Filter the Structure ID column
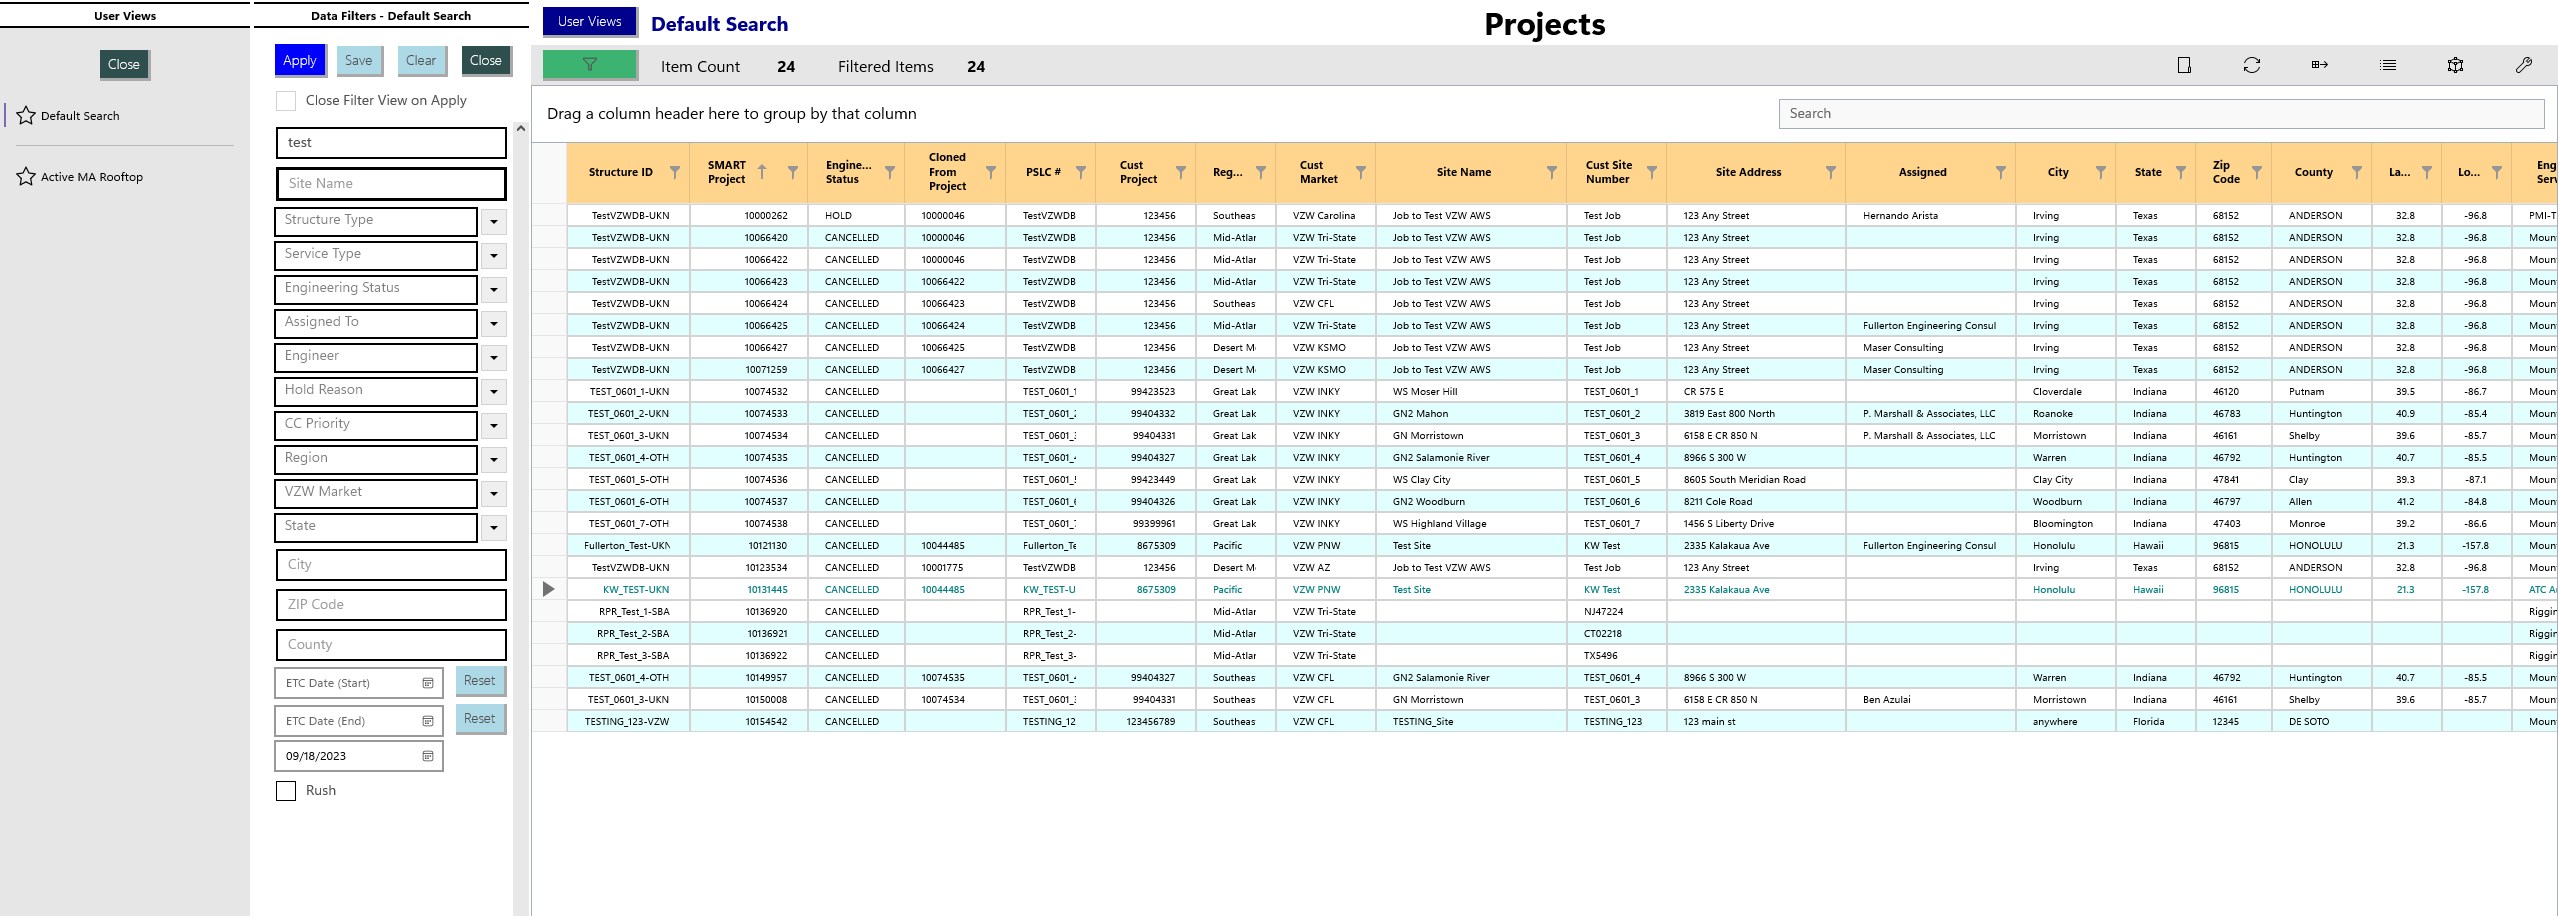2558x916 pixels. (675, 172)
